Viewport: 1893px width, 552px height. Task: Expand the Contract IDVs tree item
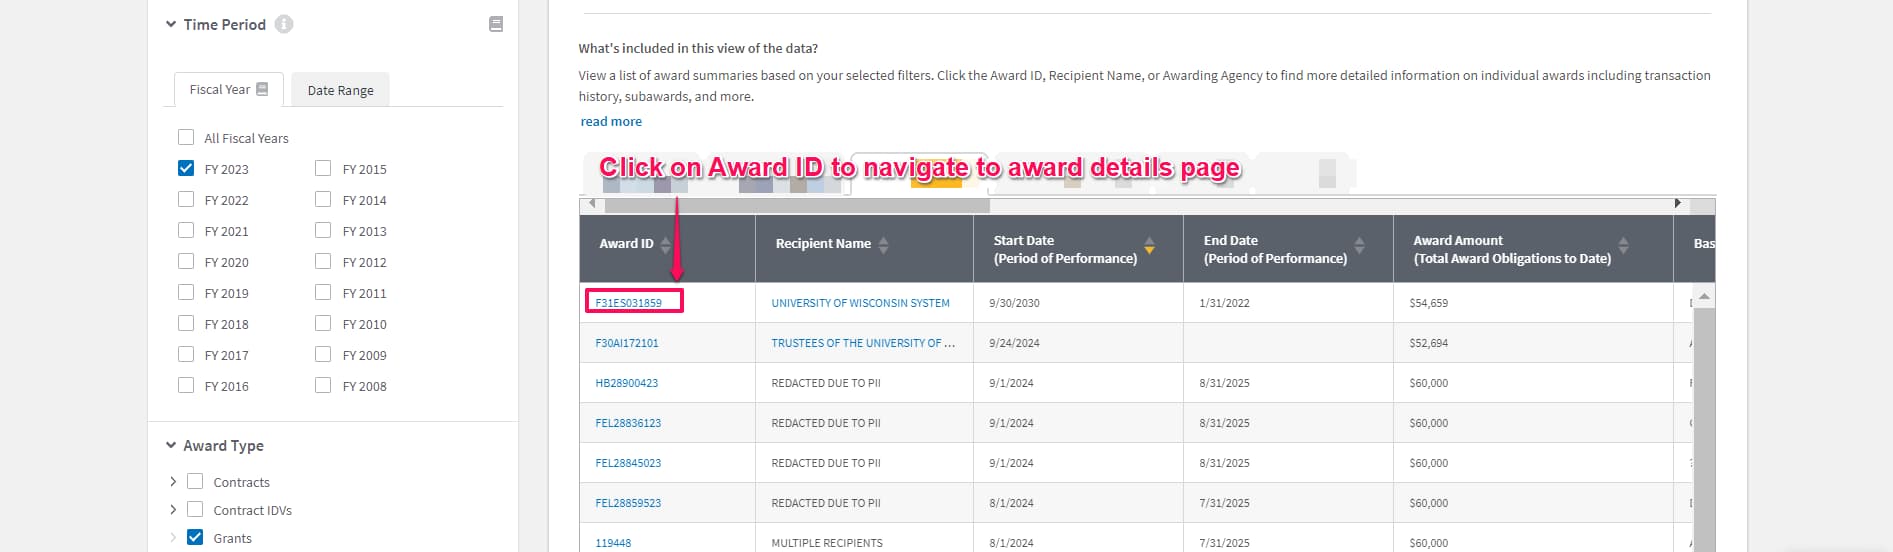(173, 510)
